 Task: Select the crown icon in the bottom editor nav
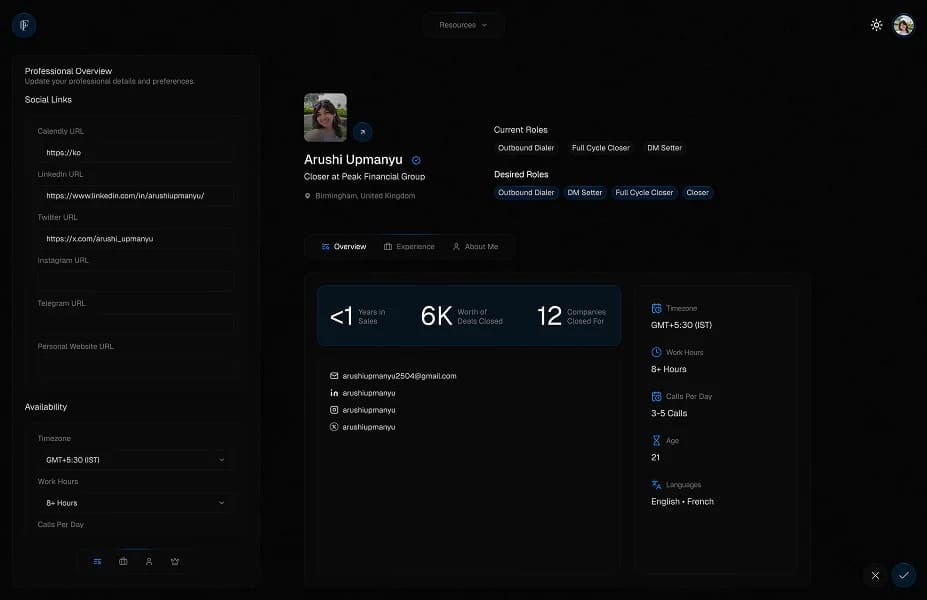tap(175, 561)
